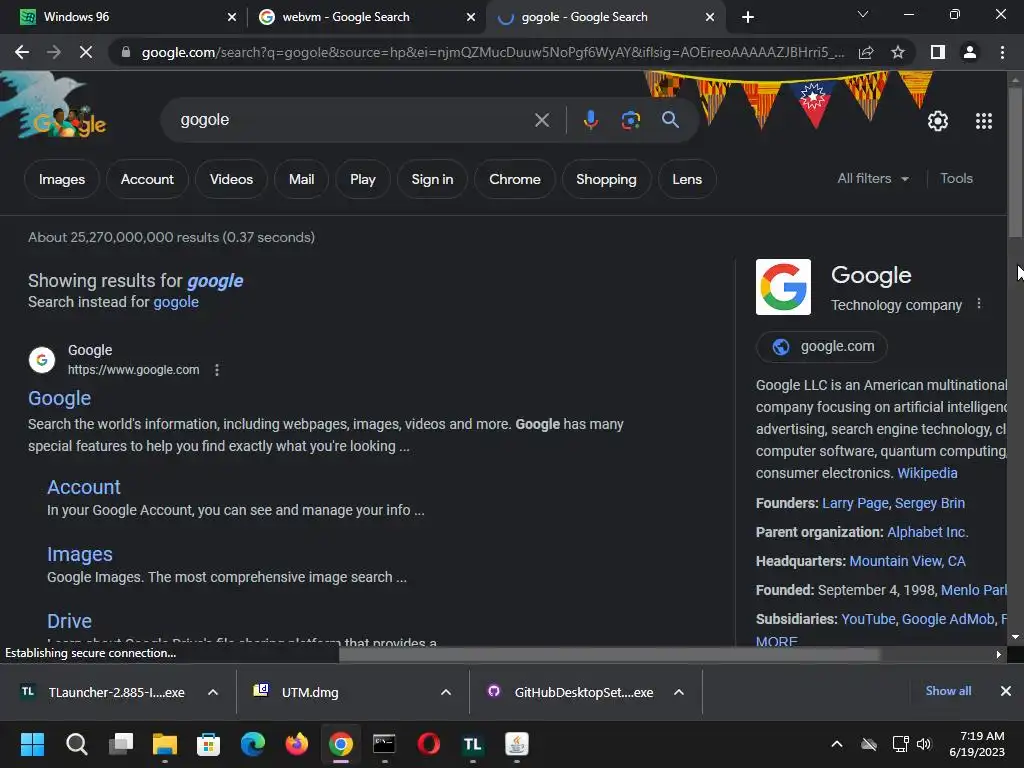Open tab search chevron in title bar

click(x=863, y=14)
